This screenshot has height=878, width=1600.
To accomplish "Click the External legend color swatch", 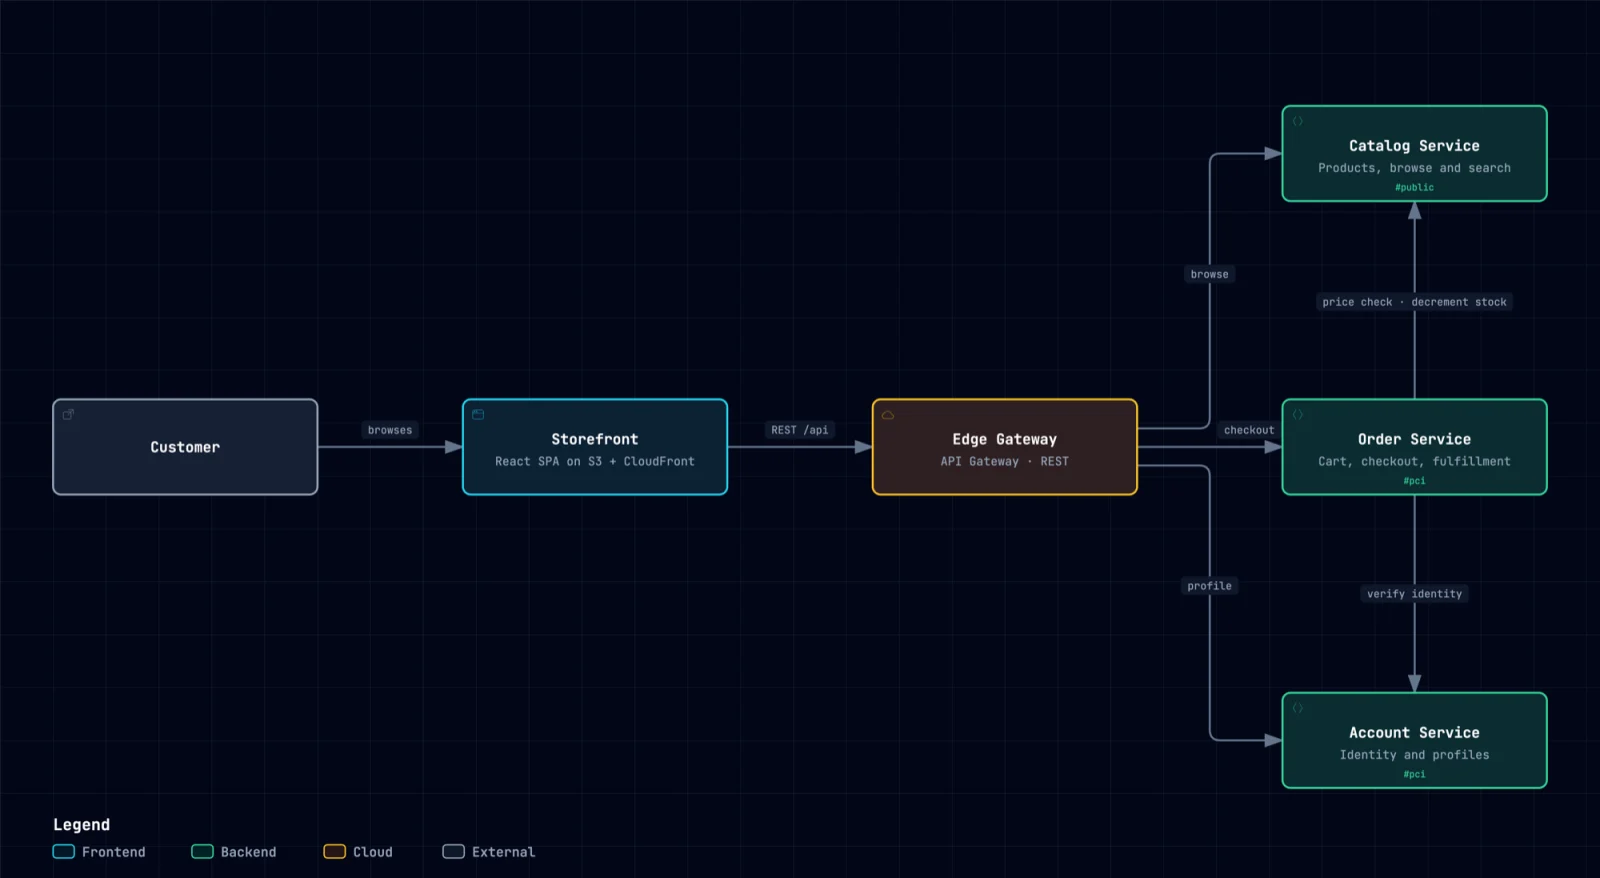I will 454,852.
